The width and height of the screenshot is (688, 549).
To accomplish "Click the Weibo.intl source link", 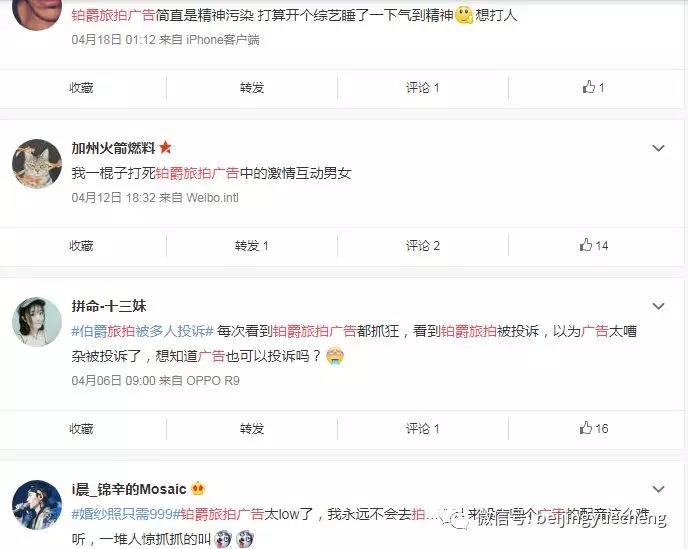I will coord(212,198).
